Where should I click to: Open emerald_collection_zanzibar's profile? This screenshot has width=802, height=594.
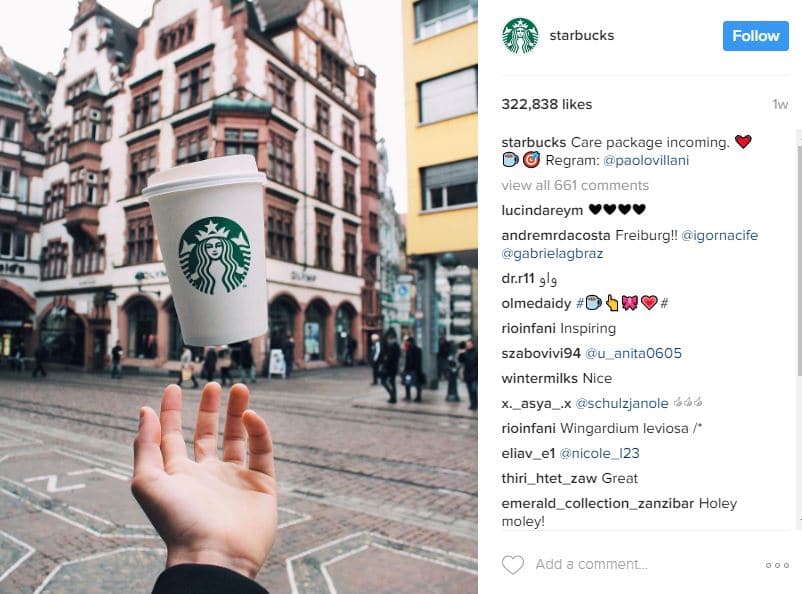coord(597,504)
